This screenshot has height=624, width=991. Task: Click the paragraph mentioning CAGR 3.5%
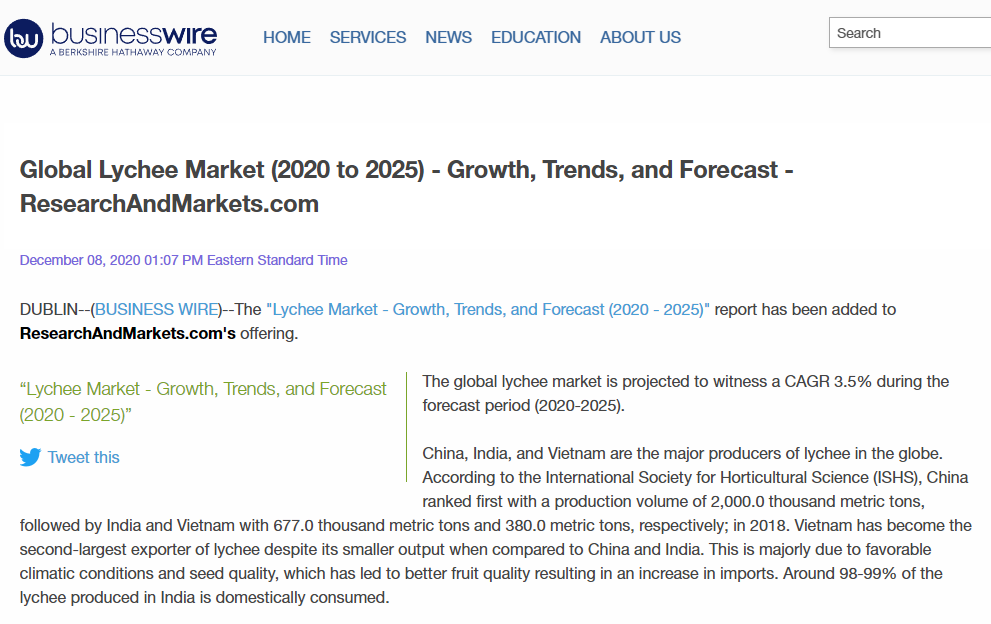click(x=685, y=393)
